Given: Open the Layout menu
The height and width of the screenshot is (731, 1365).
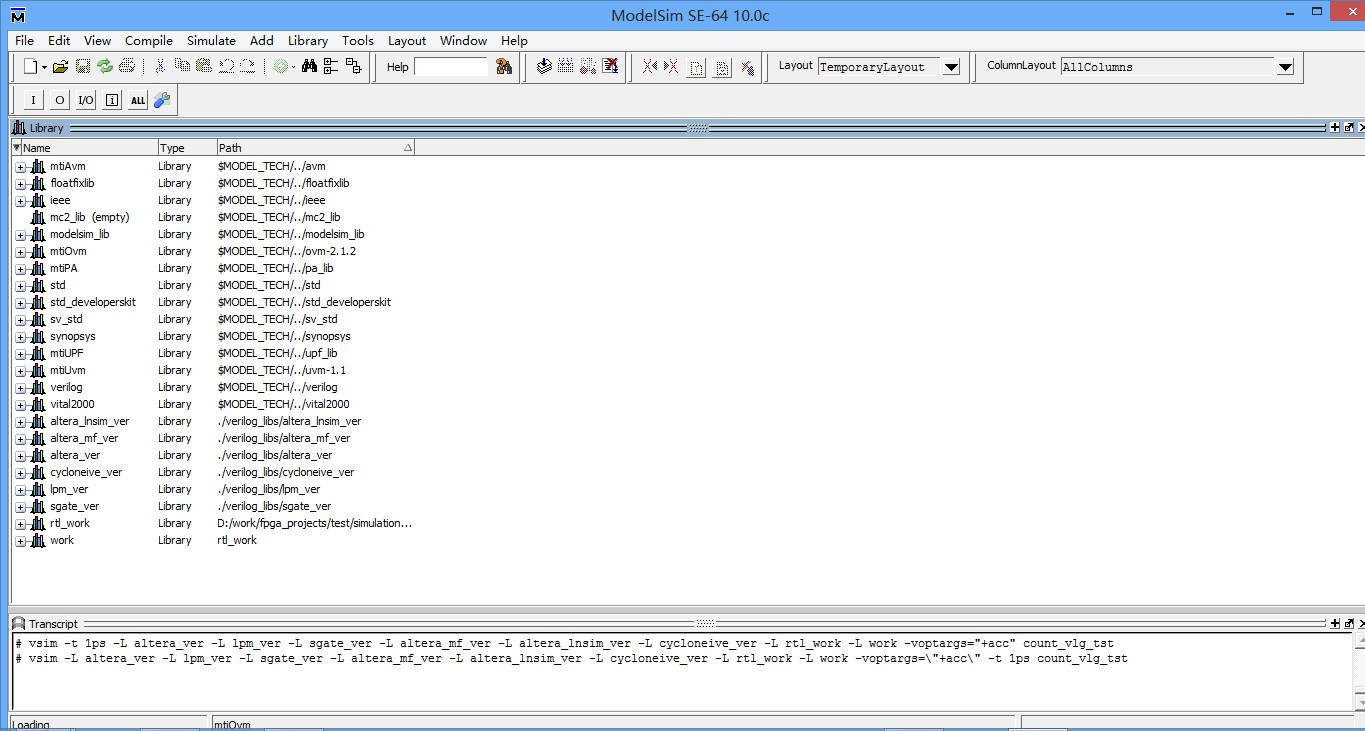Looking at the screenshot, I should (407, 40).
